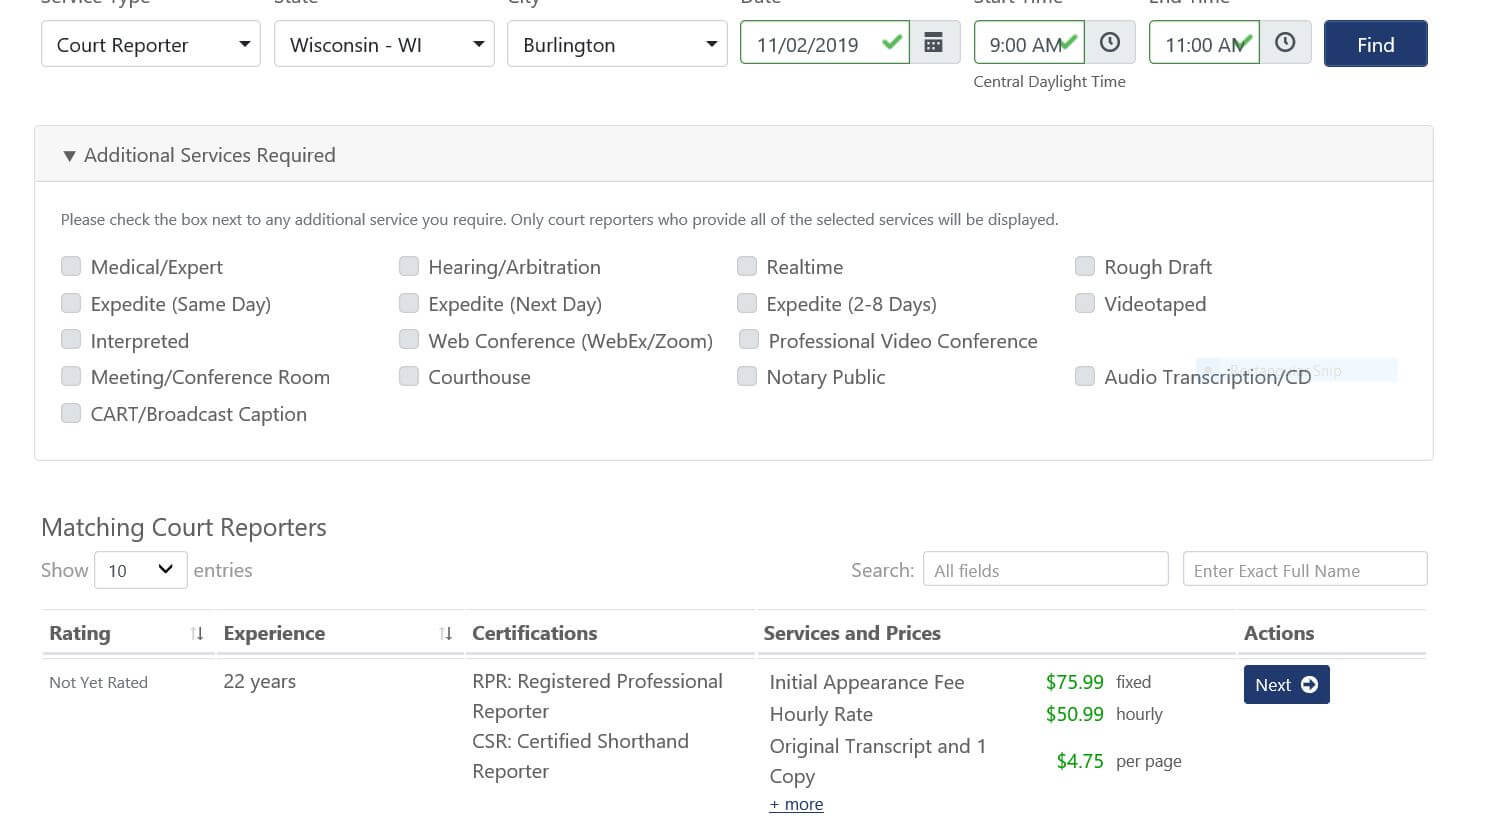Select the Notary Public checkbox
1502x820 pixels.
pos(747,376)
